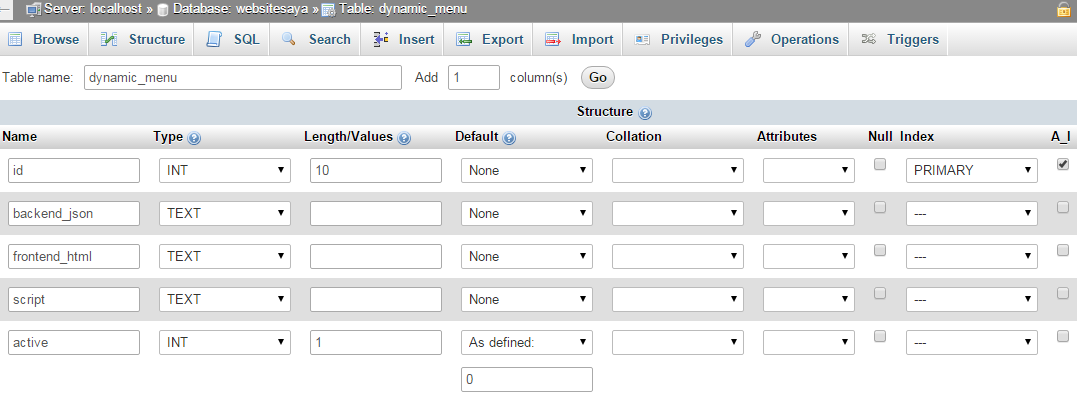Open Default dropdown for id column
The width and height of the screenshot is (1077, 397).
[527, 170]
